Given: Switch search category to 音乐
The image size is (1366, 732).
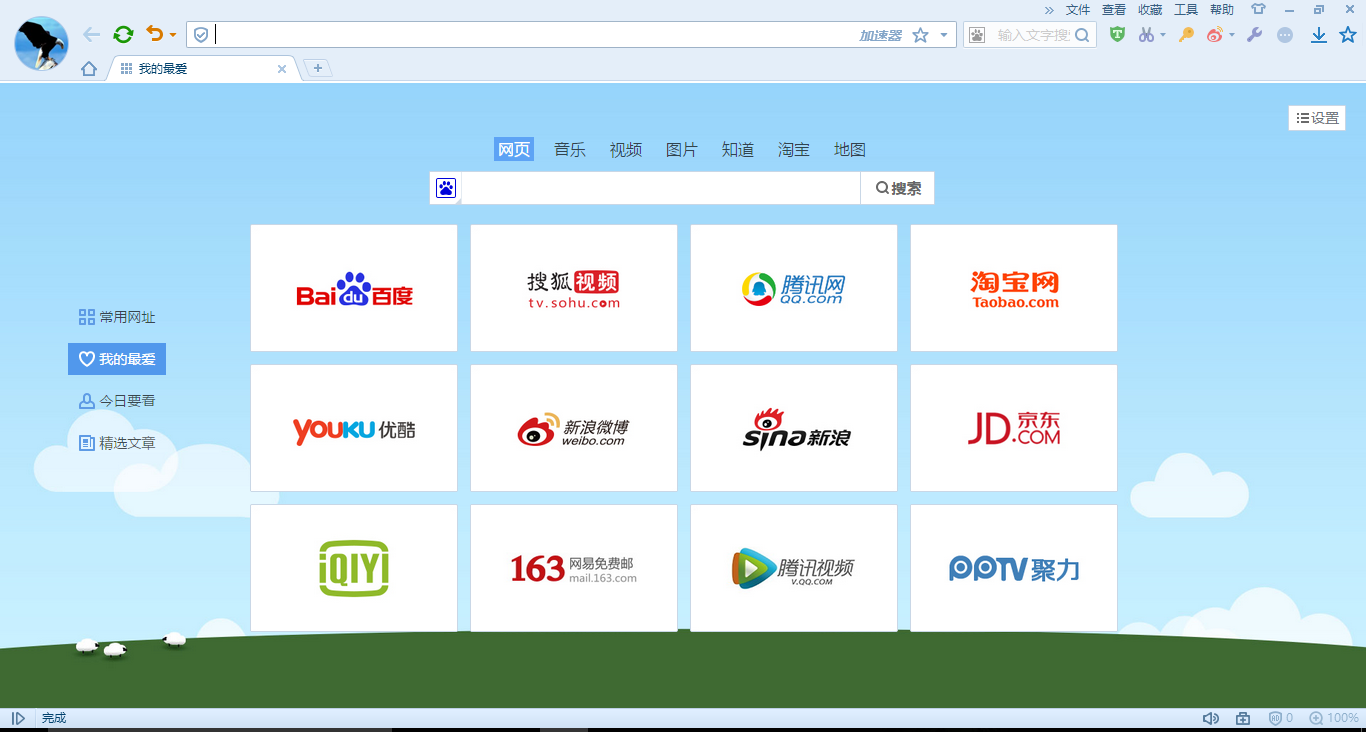Looking at the screenshot, I should tap(570, 150).
